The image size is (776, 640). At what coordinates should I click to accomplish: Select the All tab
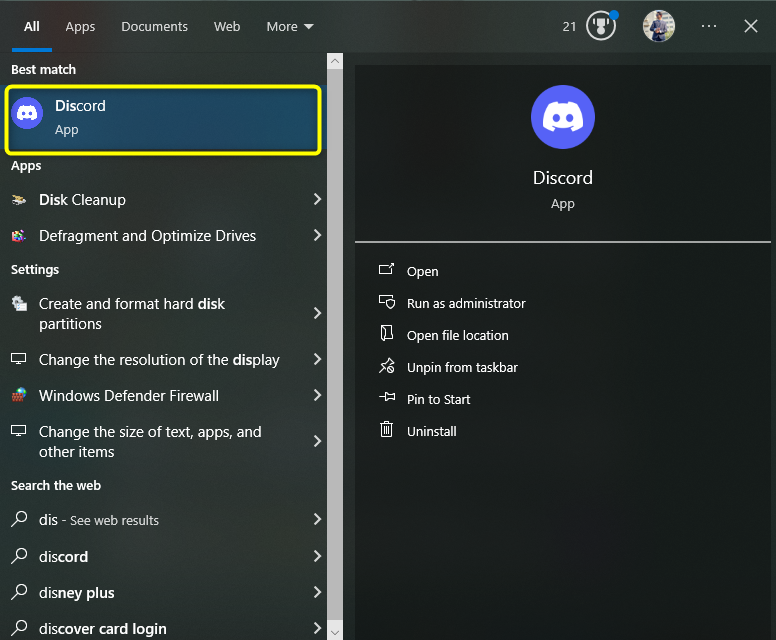tap(32, 26)
